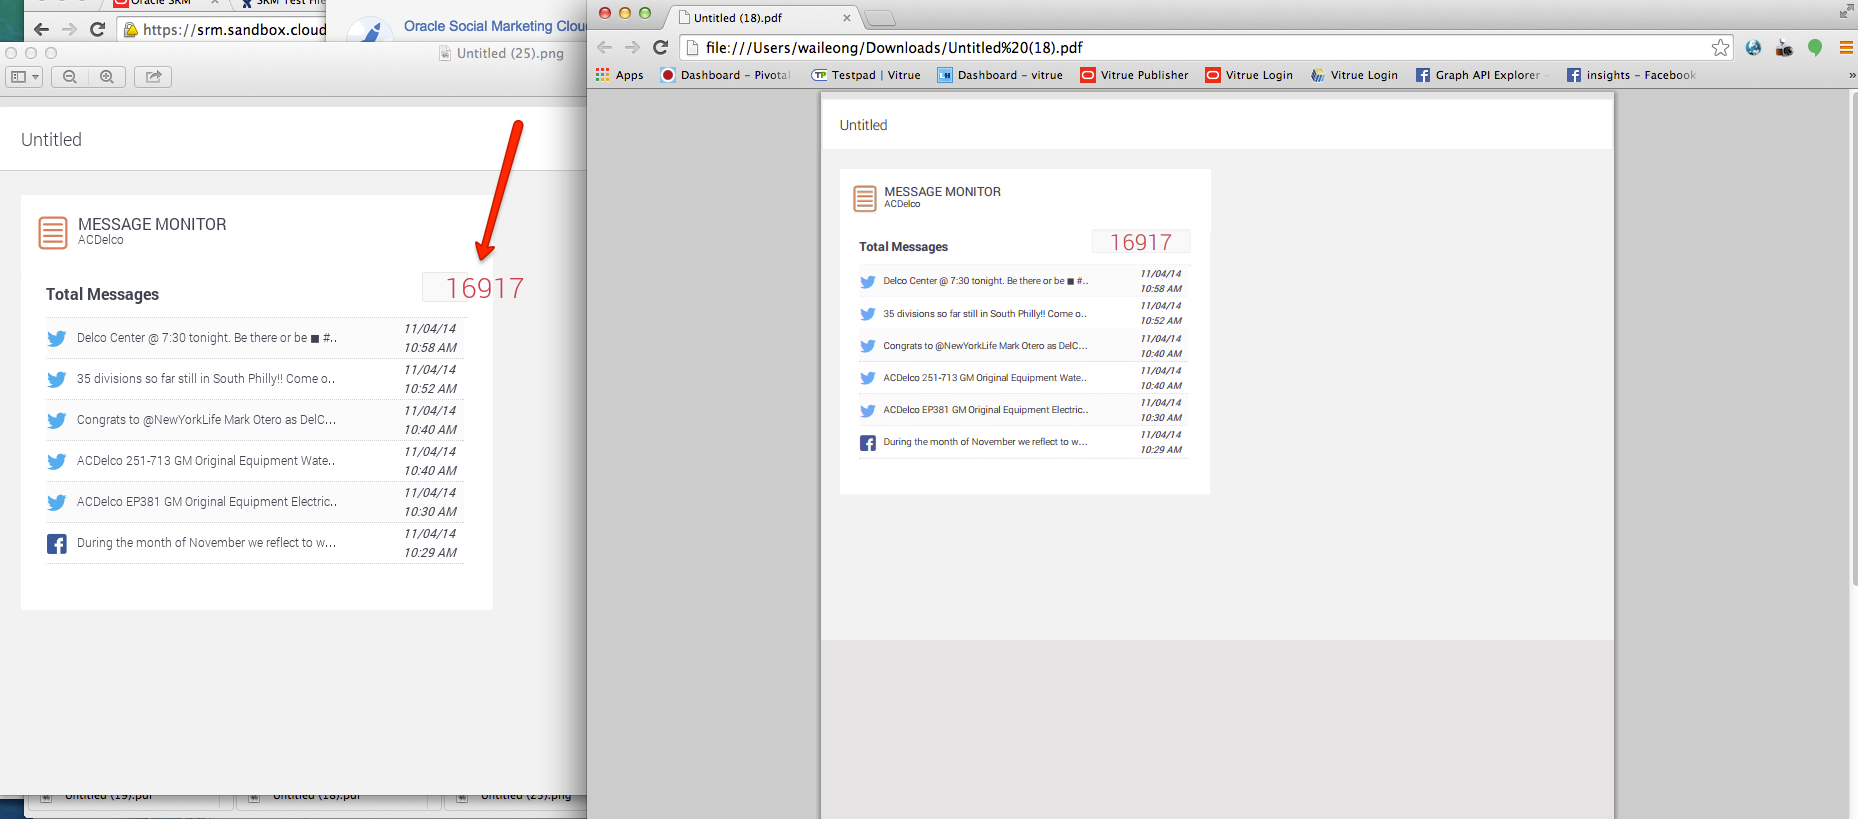Zoom in the image in Preview
This screenshot has width=1858, height=819.
107,77
